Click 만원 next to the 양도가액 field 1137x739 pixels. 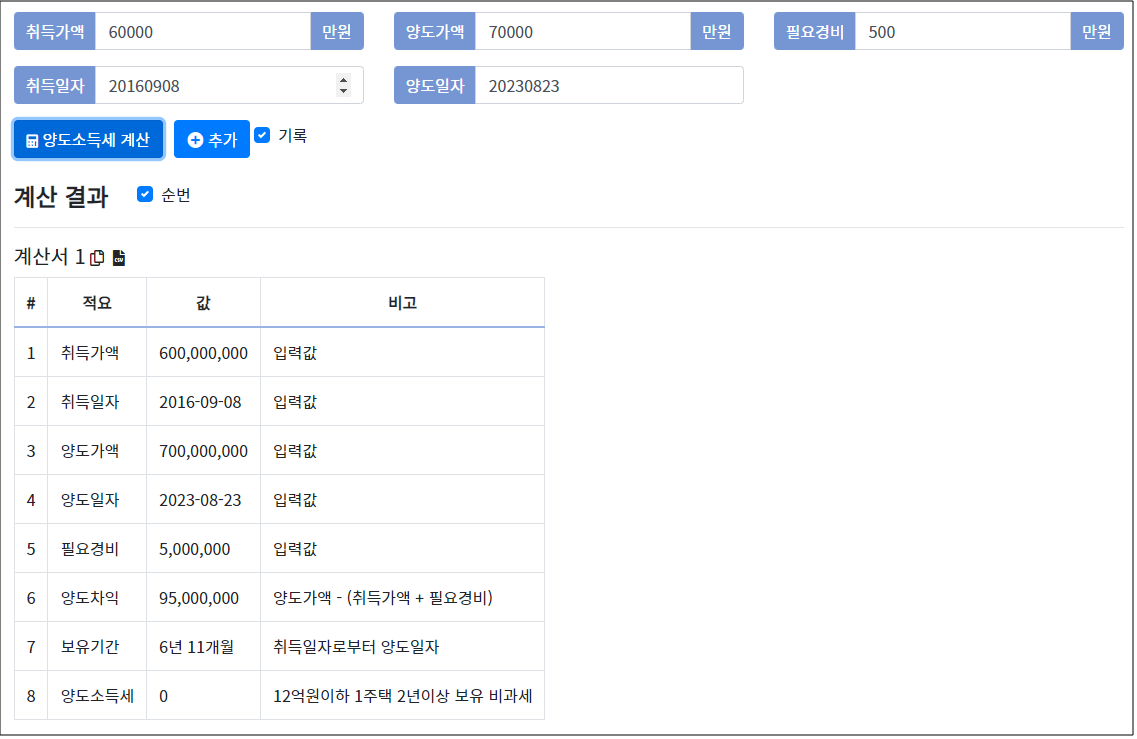coord(716,31)
